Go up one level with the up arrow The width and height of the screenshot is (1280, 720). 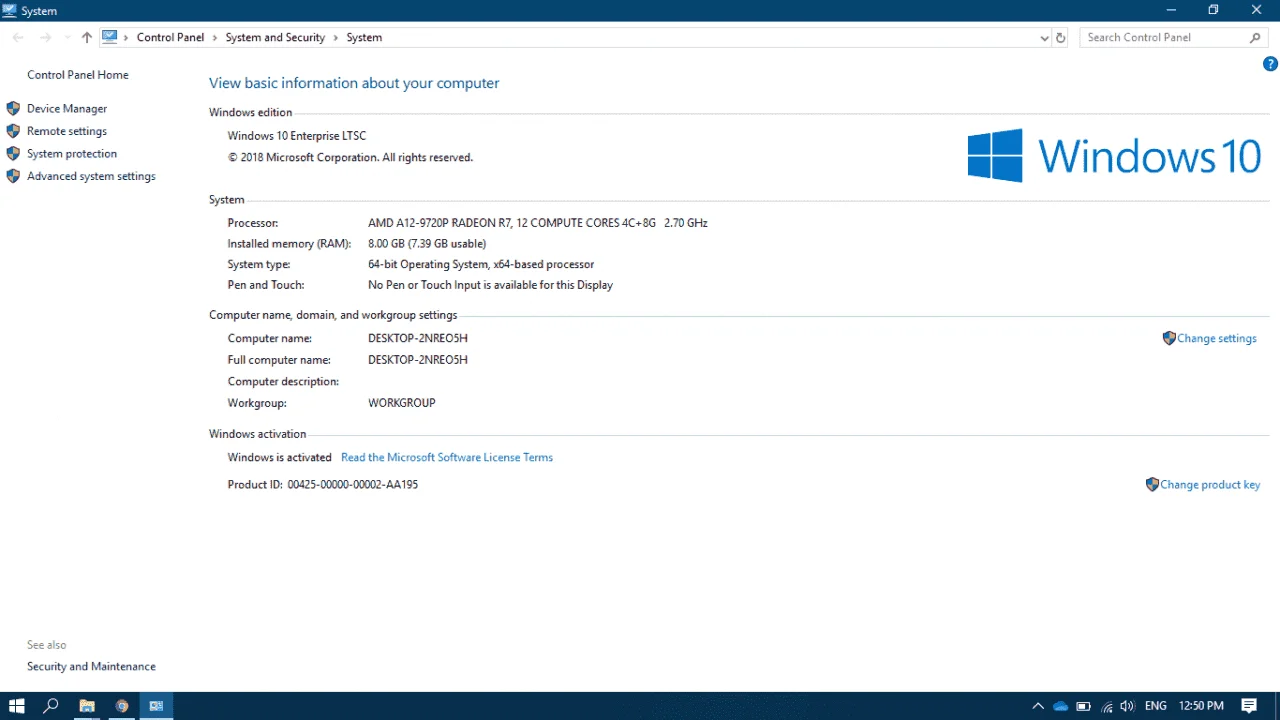pos(87,37)
